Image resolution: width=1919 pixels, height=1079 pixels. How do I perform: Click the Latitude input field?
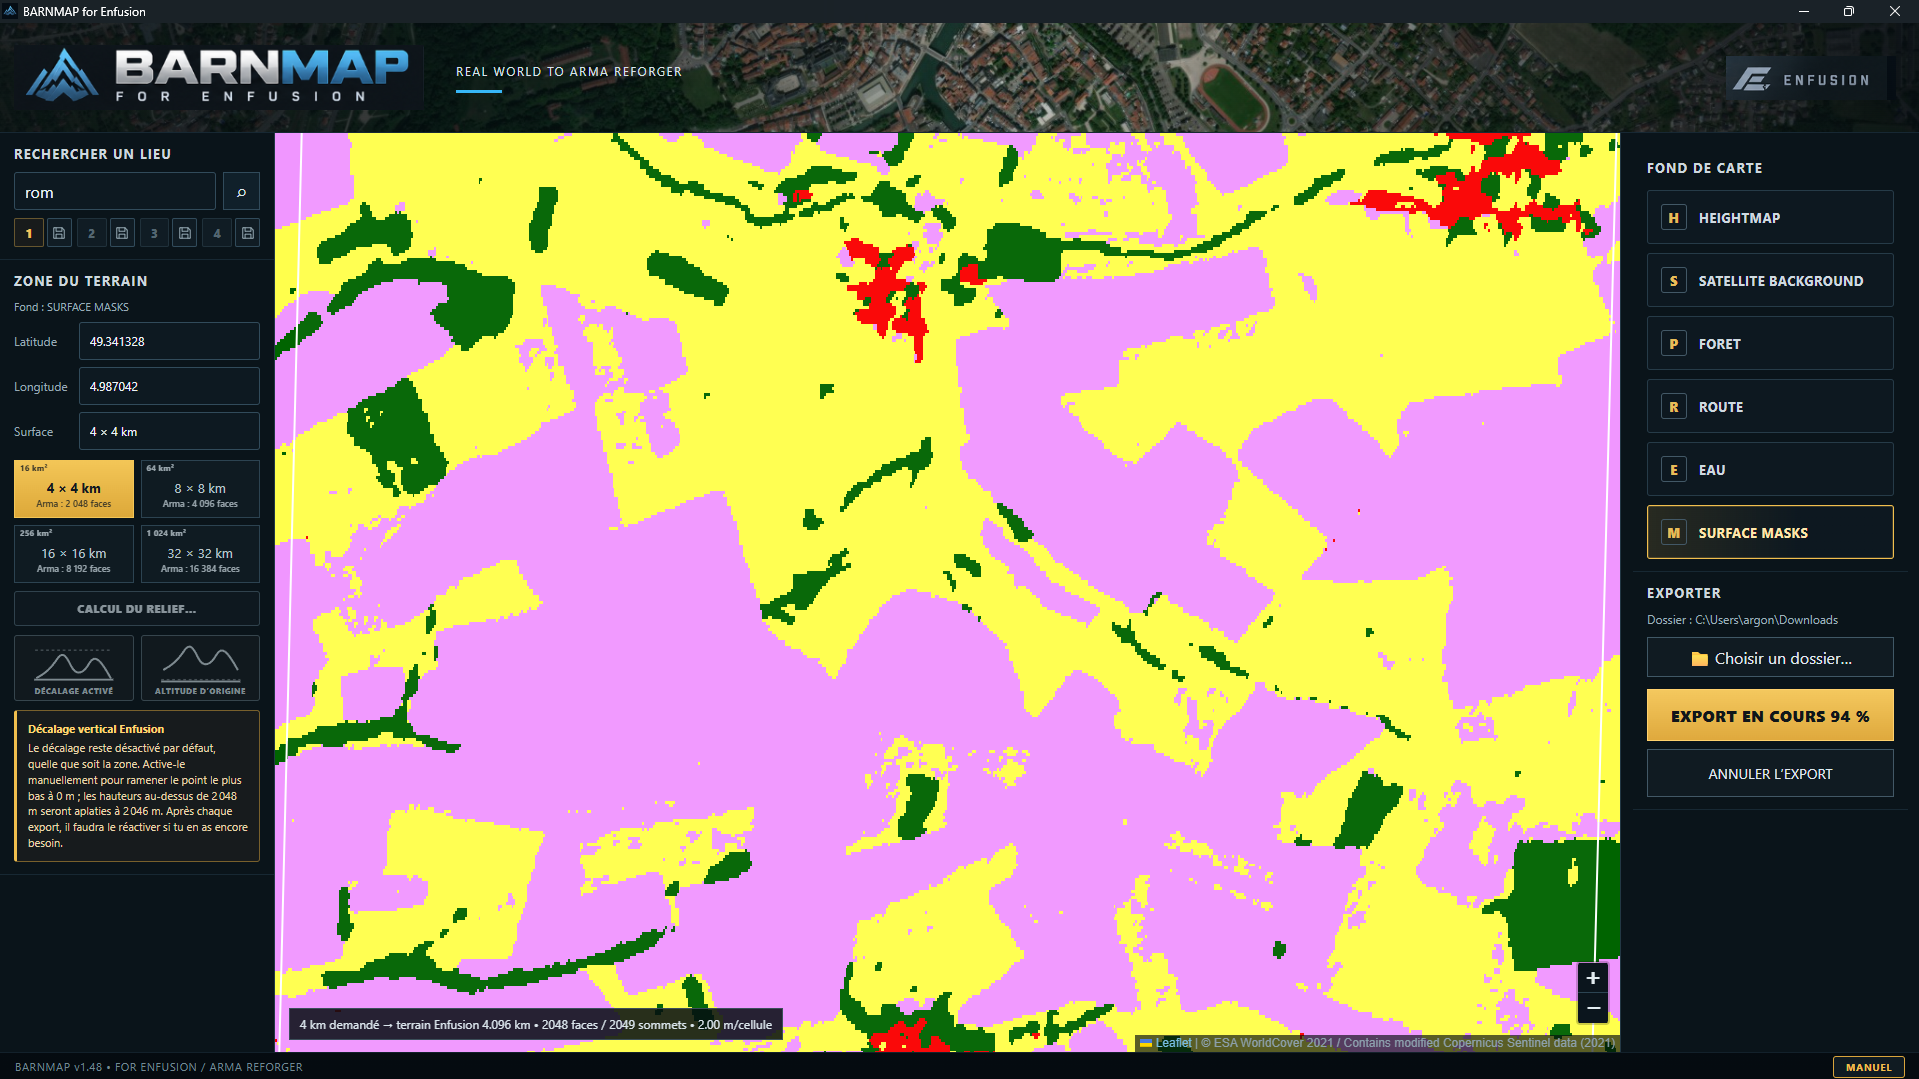pos(169,342)
